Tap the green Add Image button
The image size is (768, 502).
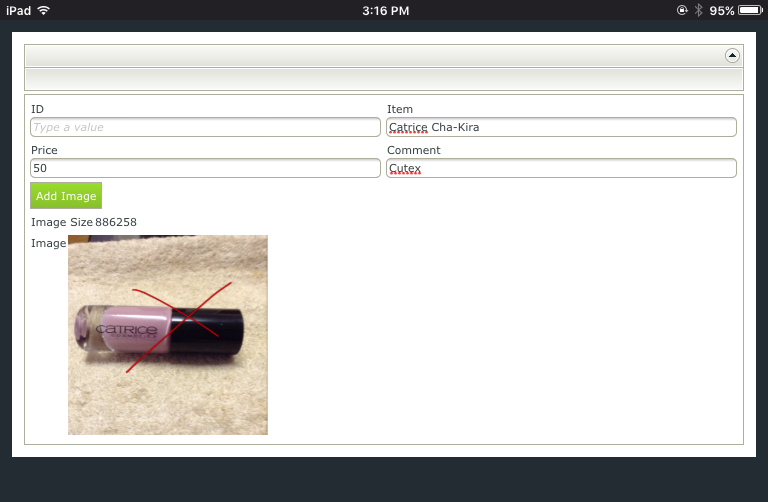point(66,196)
